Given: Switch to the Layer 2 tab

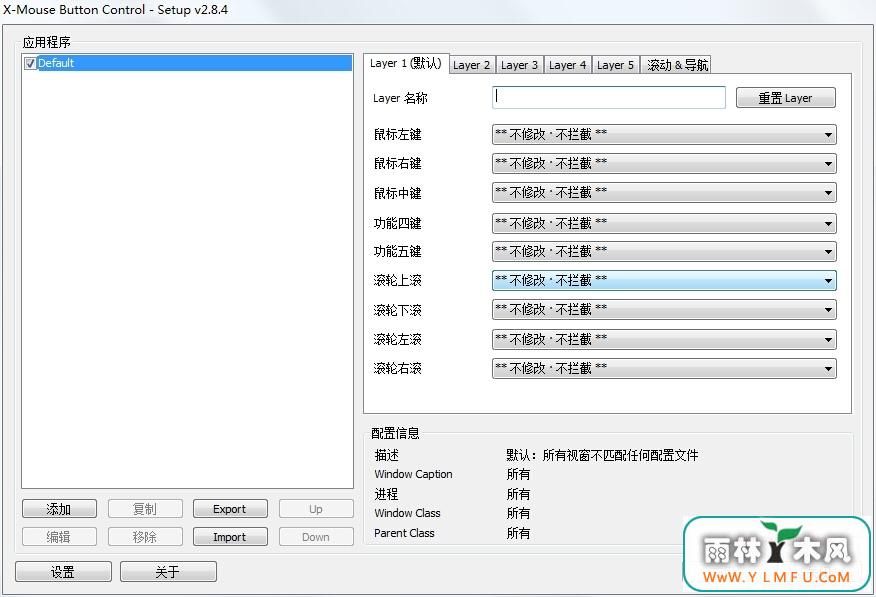Looking at the screenshot, I should click(471, 65).
